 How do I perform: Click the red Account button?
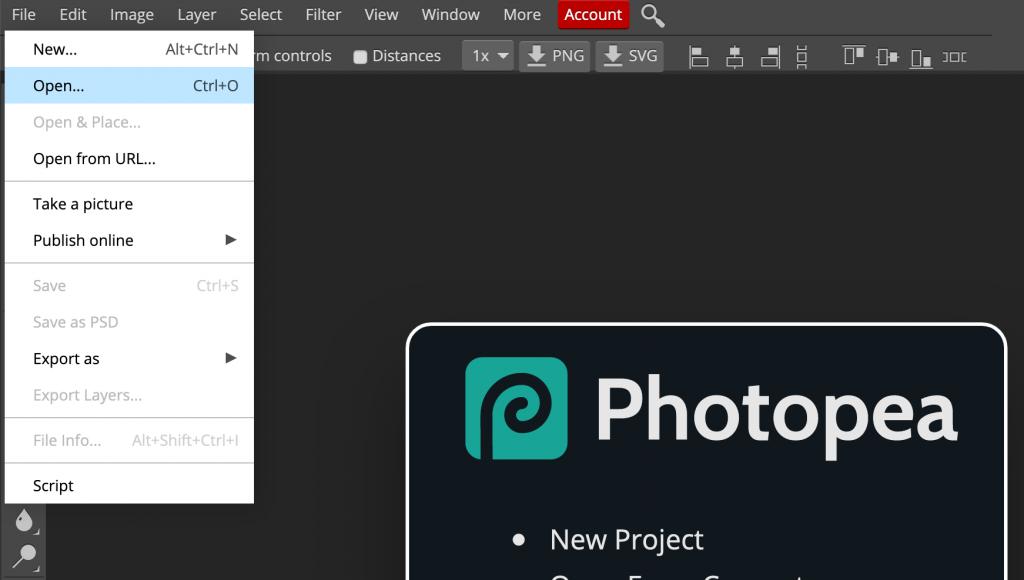coord(593,14)
